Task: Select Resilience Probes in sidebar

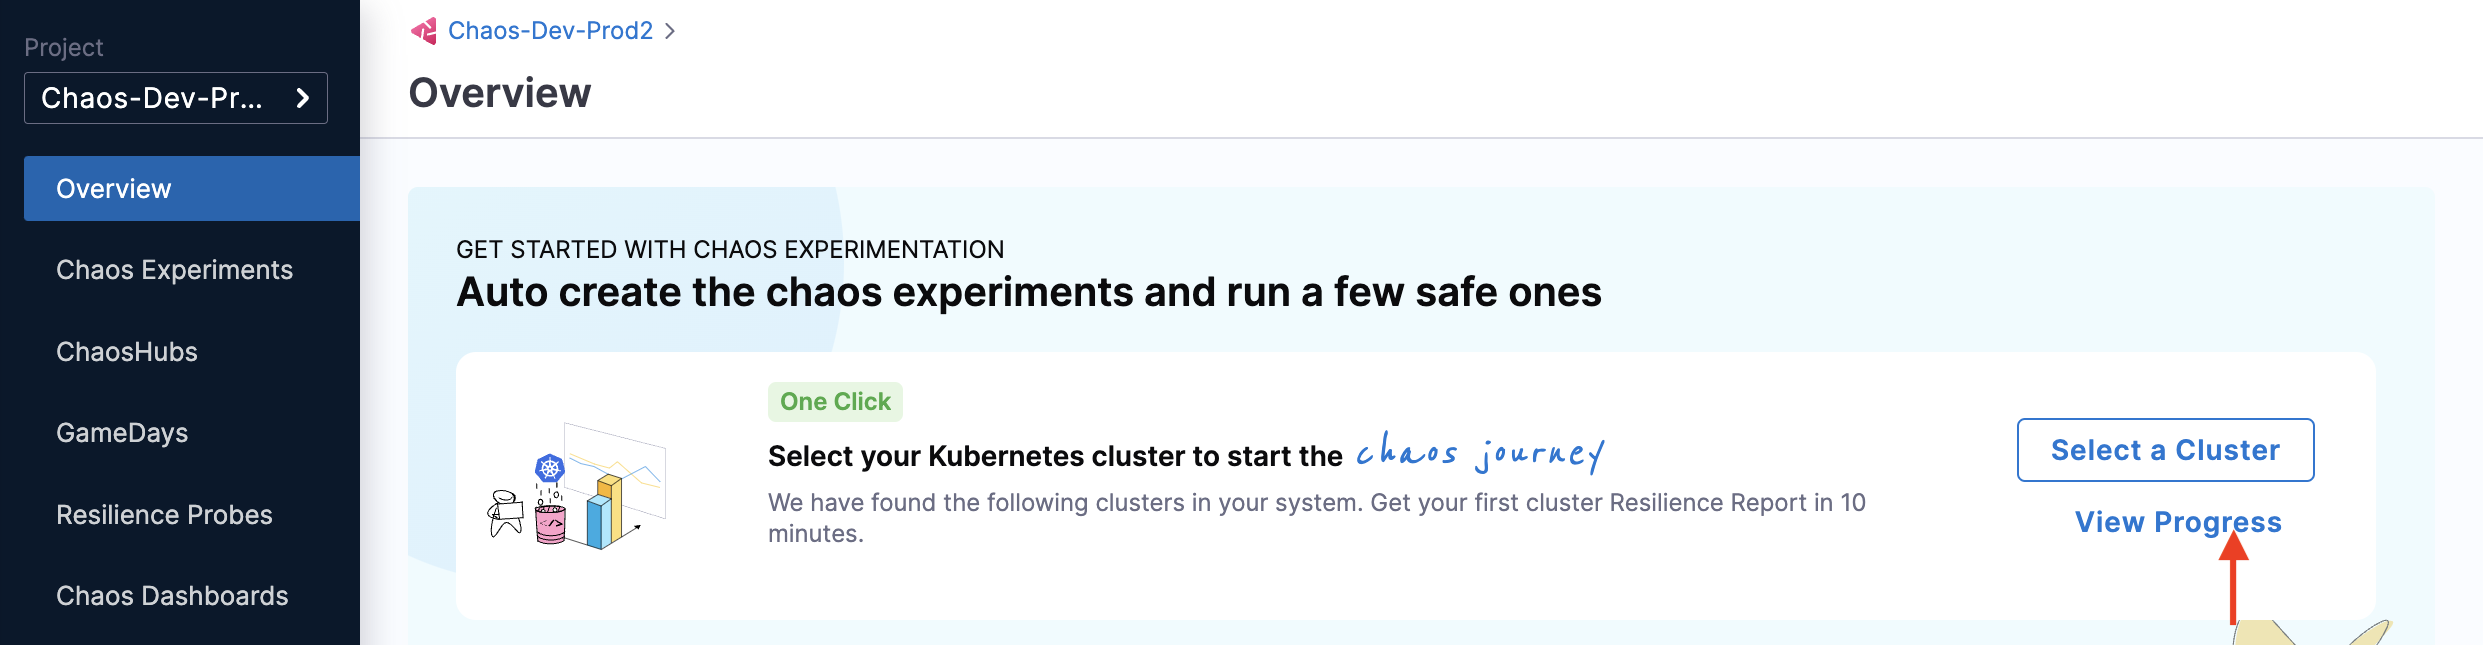Action: point(164,515)
